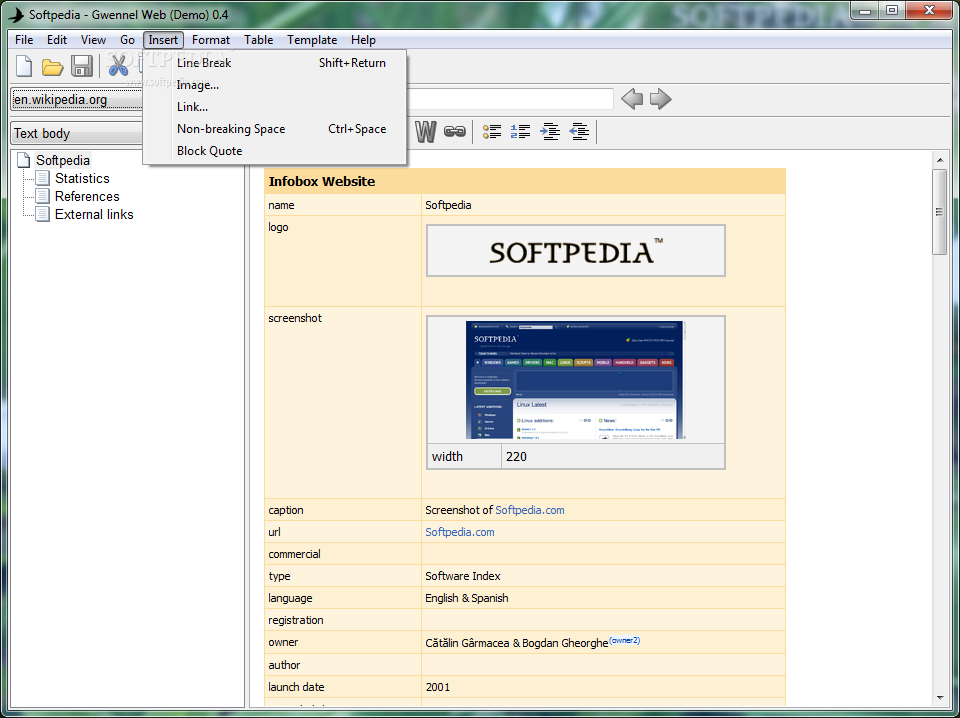Minimize the Gwennel Web window
Viewport: 960px width, 718px height.
pyautogui.click(x=865, y=10)
